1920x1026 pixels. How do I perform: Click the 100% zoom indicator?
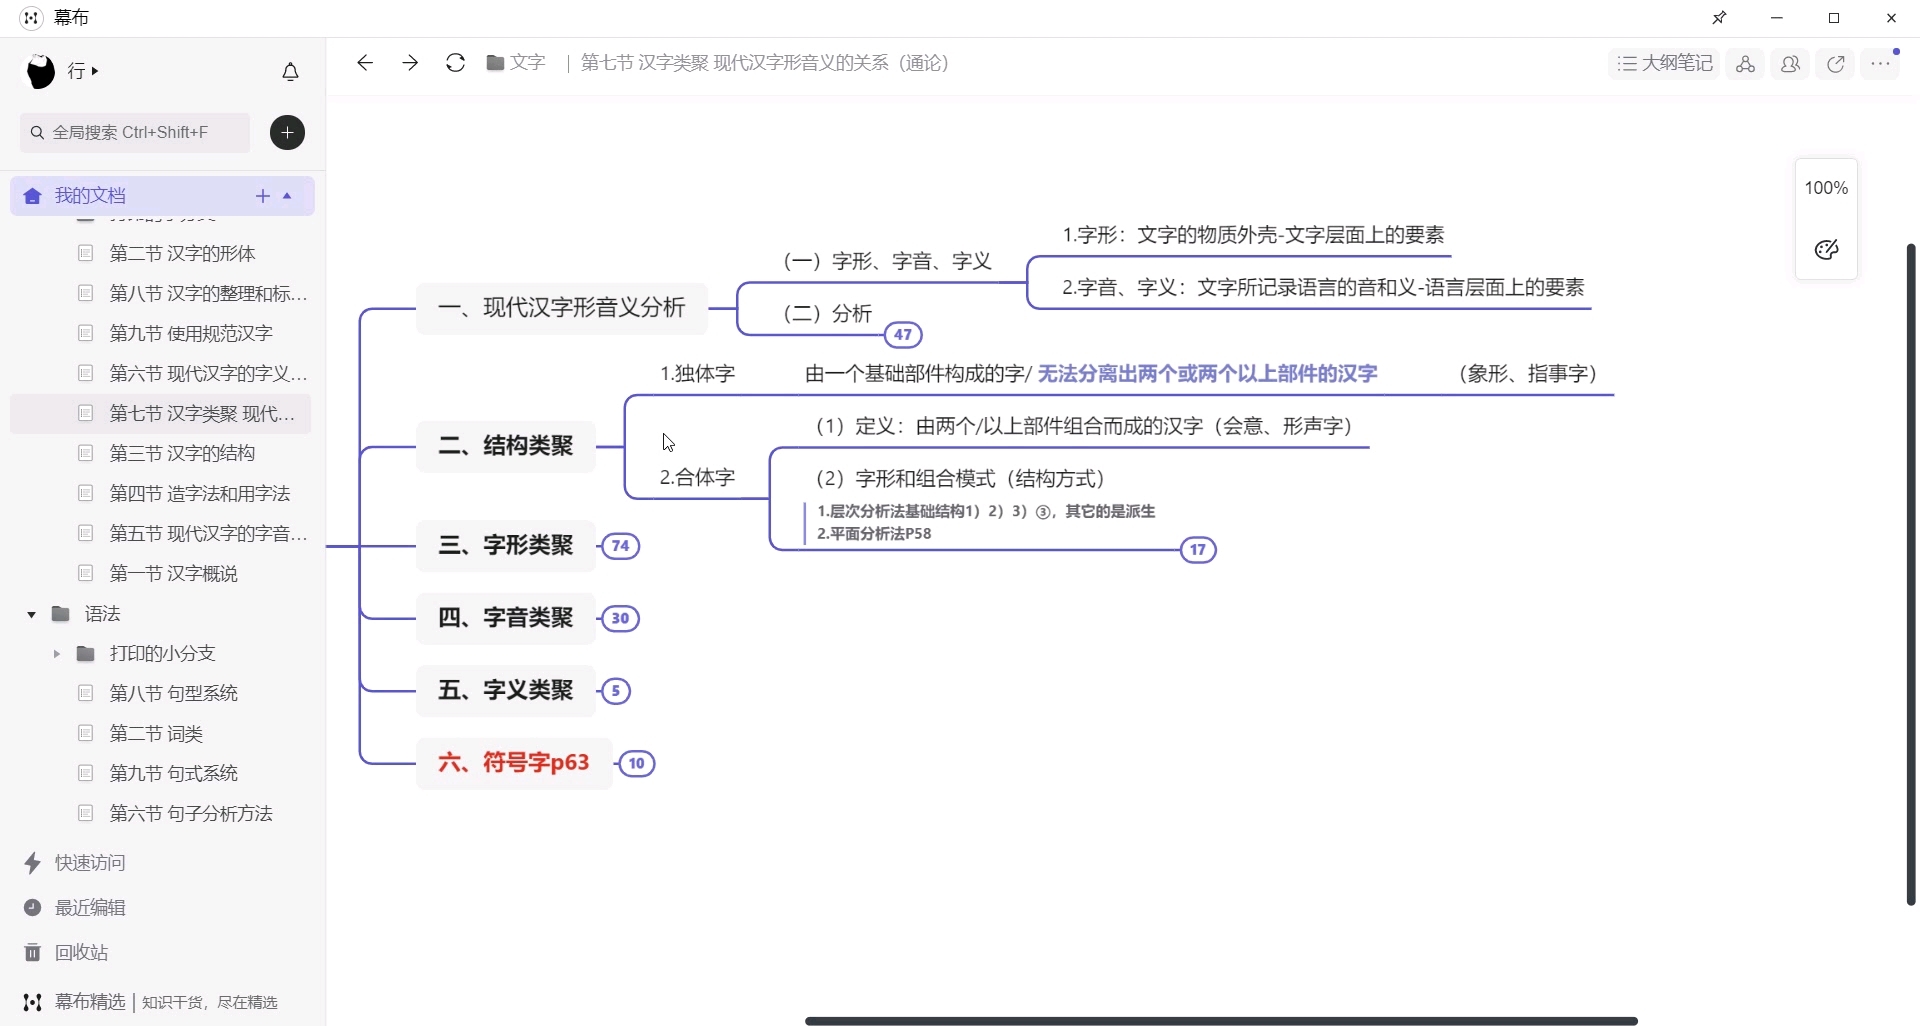[x=1826, y=188]
